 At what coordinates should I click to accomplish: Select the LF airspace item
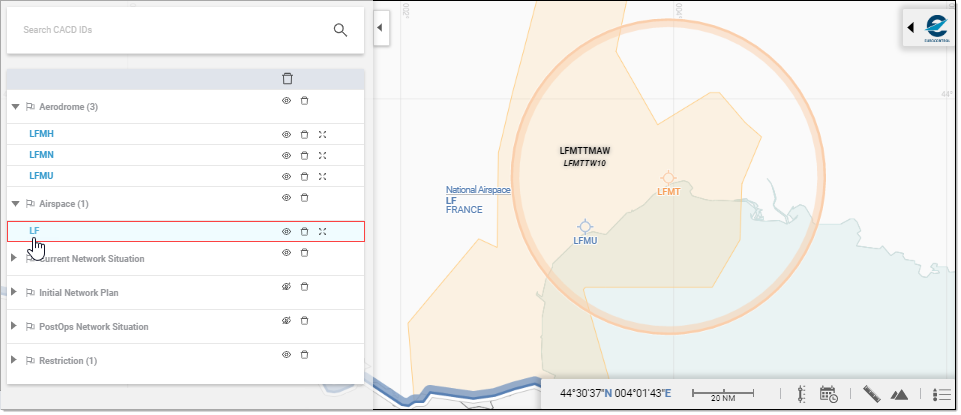click(x=35, y=231)
